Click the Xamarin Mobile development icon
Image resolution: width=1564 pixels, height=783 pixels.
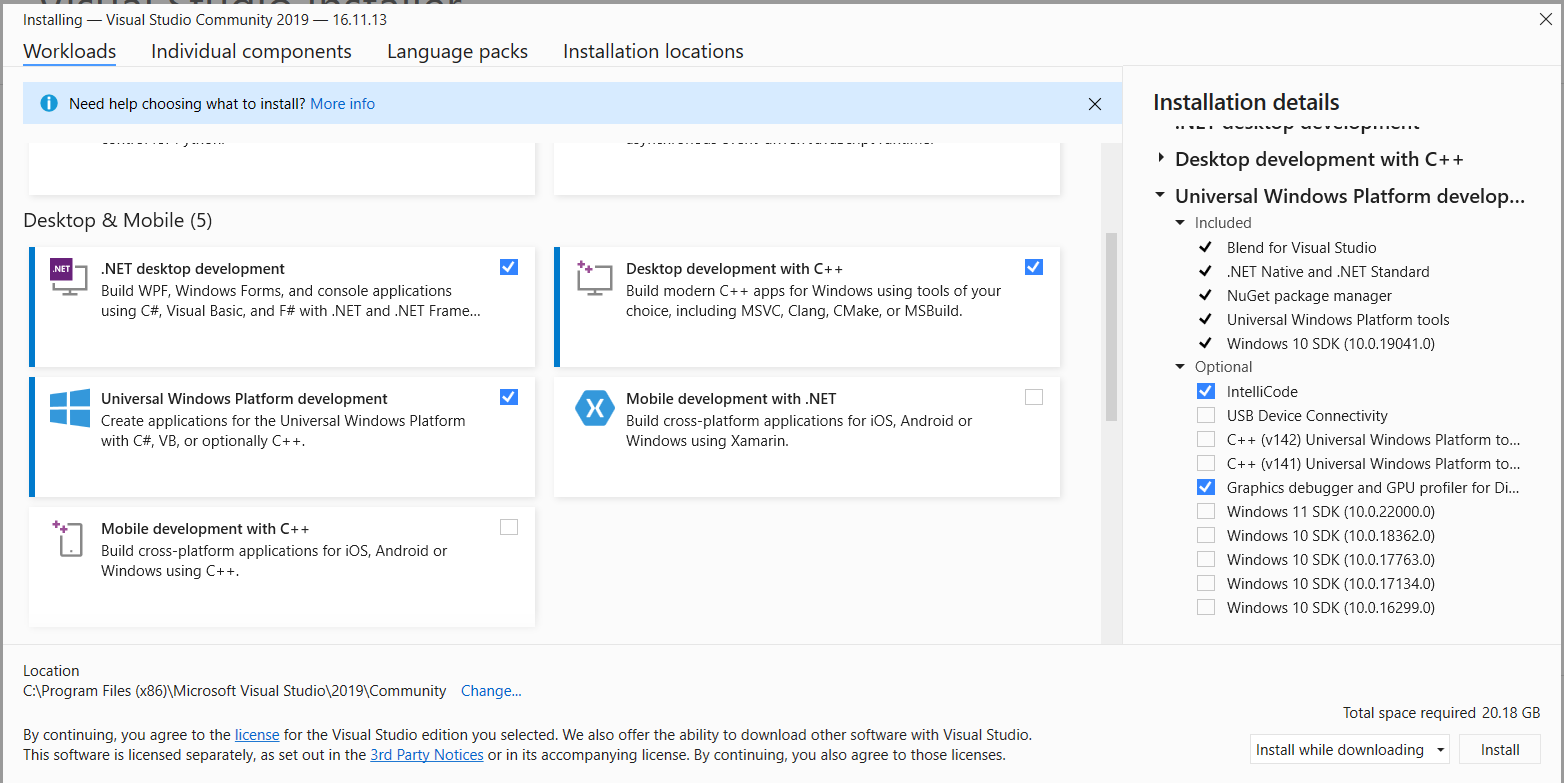594,407
